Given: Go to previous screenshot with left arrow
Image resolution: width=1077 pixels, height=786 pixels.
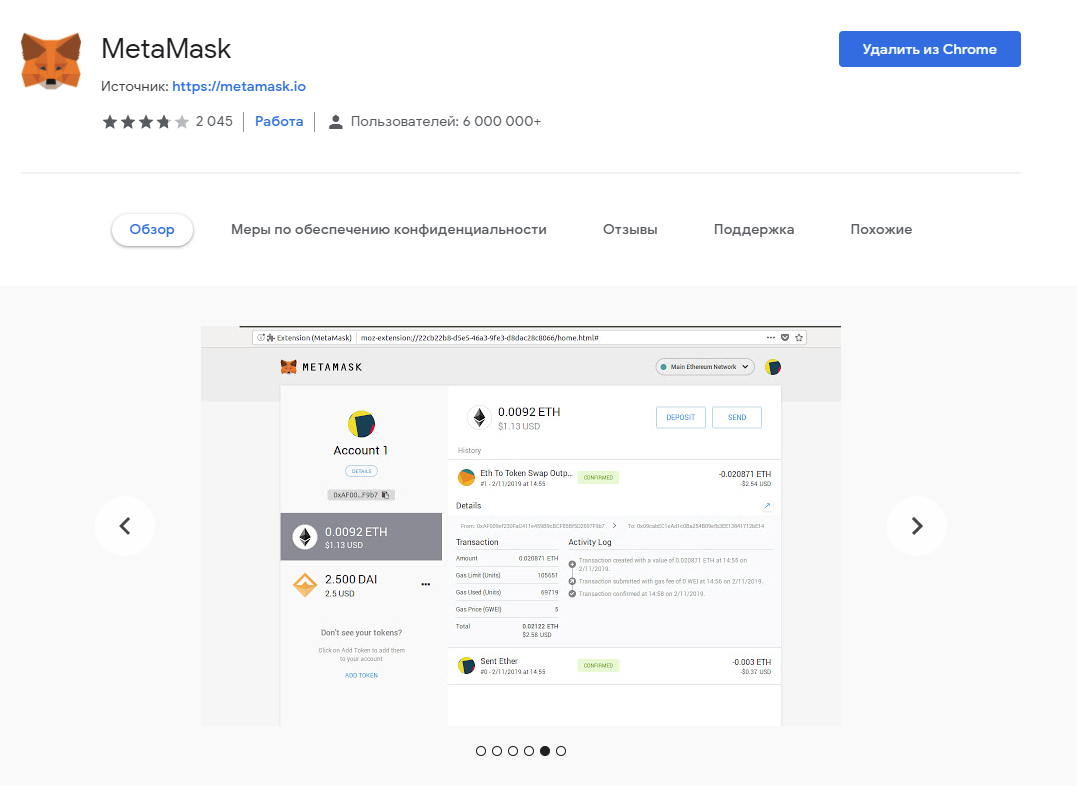Looking at the screenshot, I should pos(125,526).
